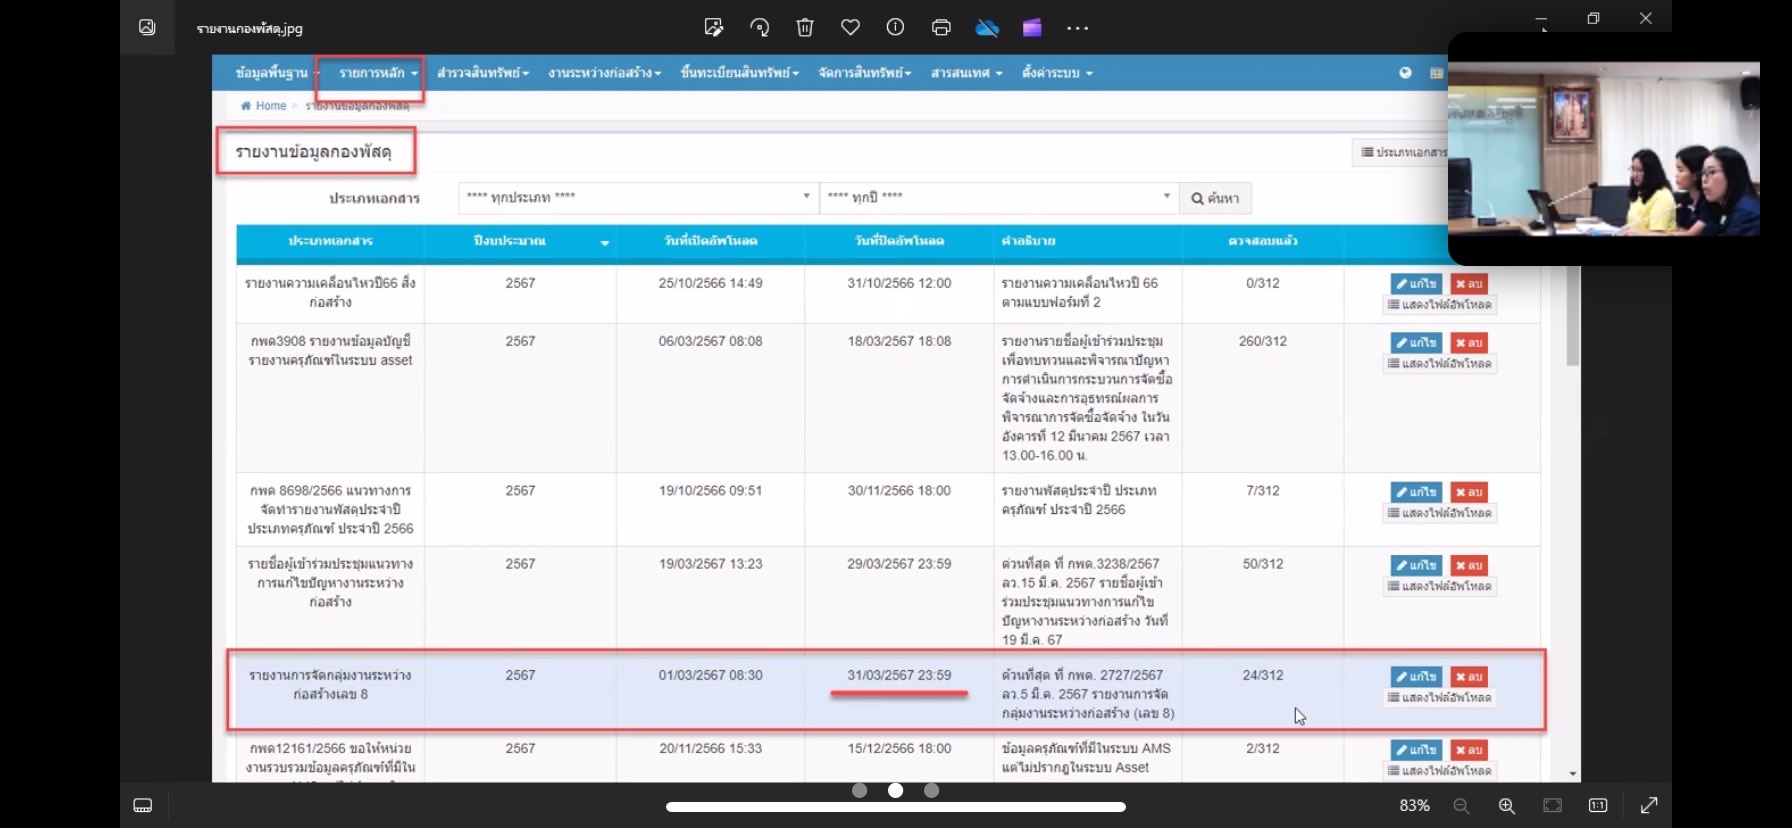Expand the สารสนเทศ dropdown menu
Viewport: 1792px width, 828px height.
click(x=966, y=73)
